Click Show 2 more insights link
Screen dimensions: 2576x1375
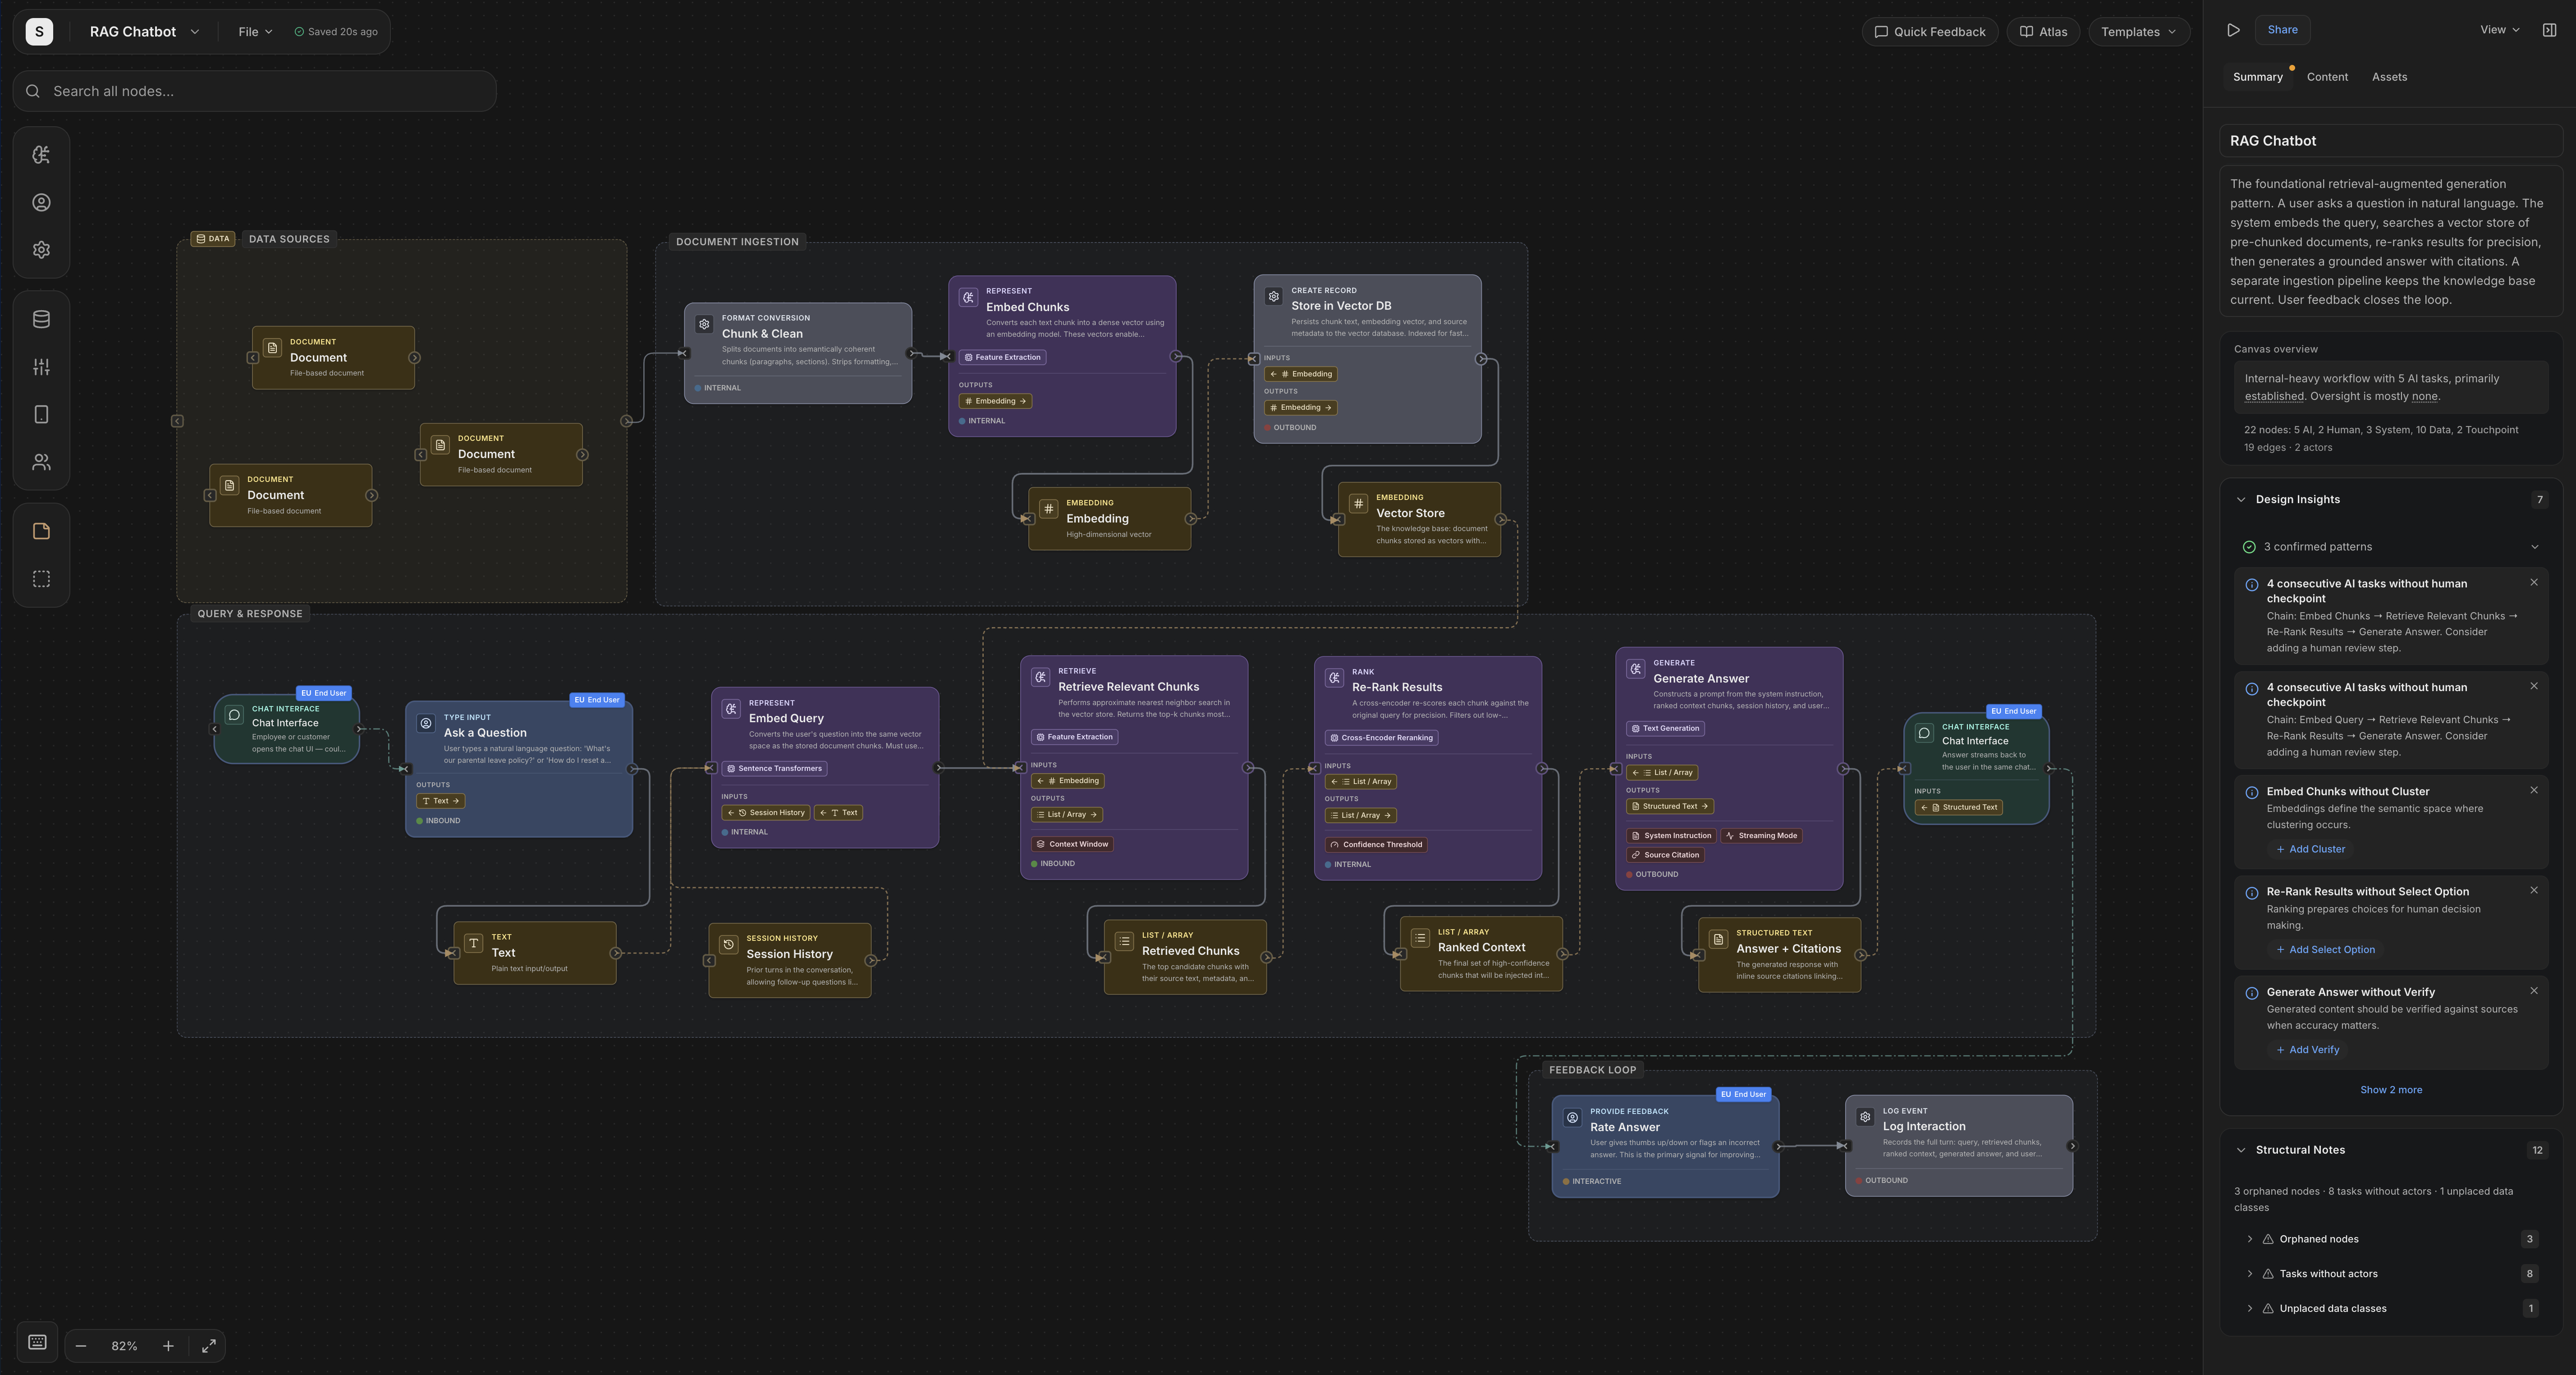tap(2391, 1089)
